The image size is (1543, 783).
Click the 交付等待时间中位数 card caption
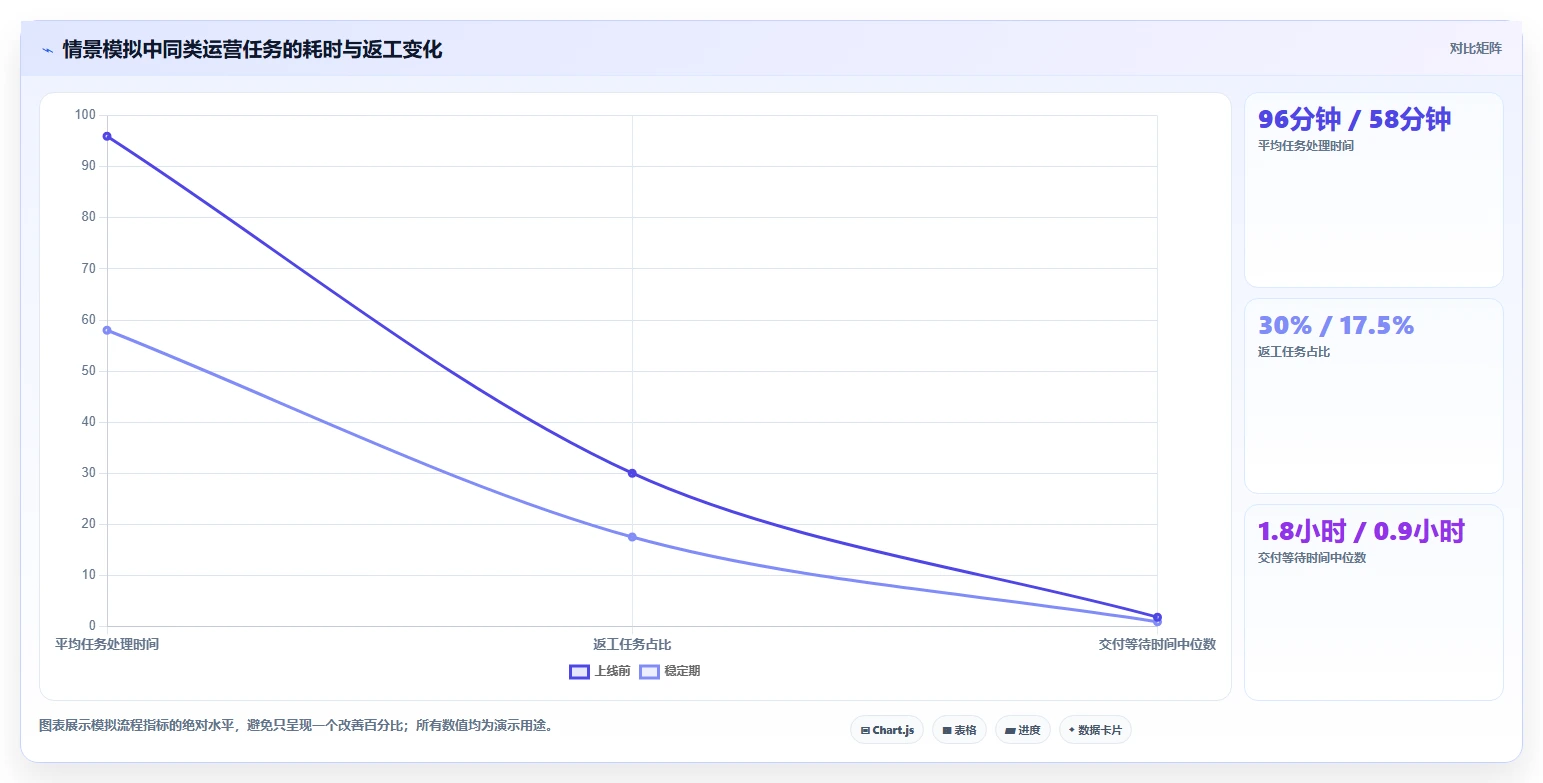pyautogui.click(x=1312, y=558)
